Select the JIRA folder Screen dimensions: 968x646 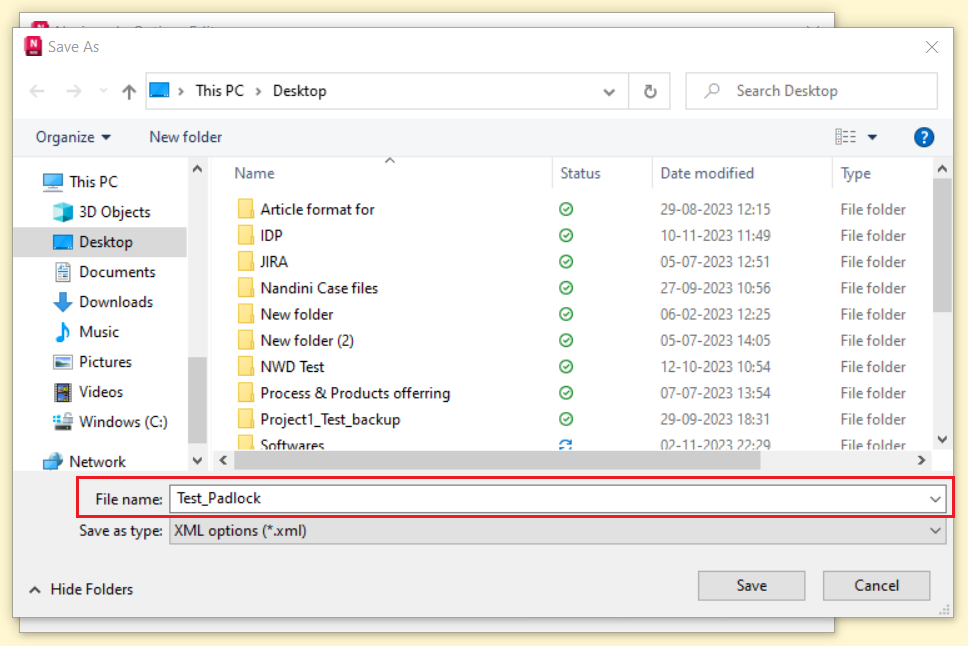coord(273,262)
